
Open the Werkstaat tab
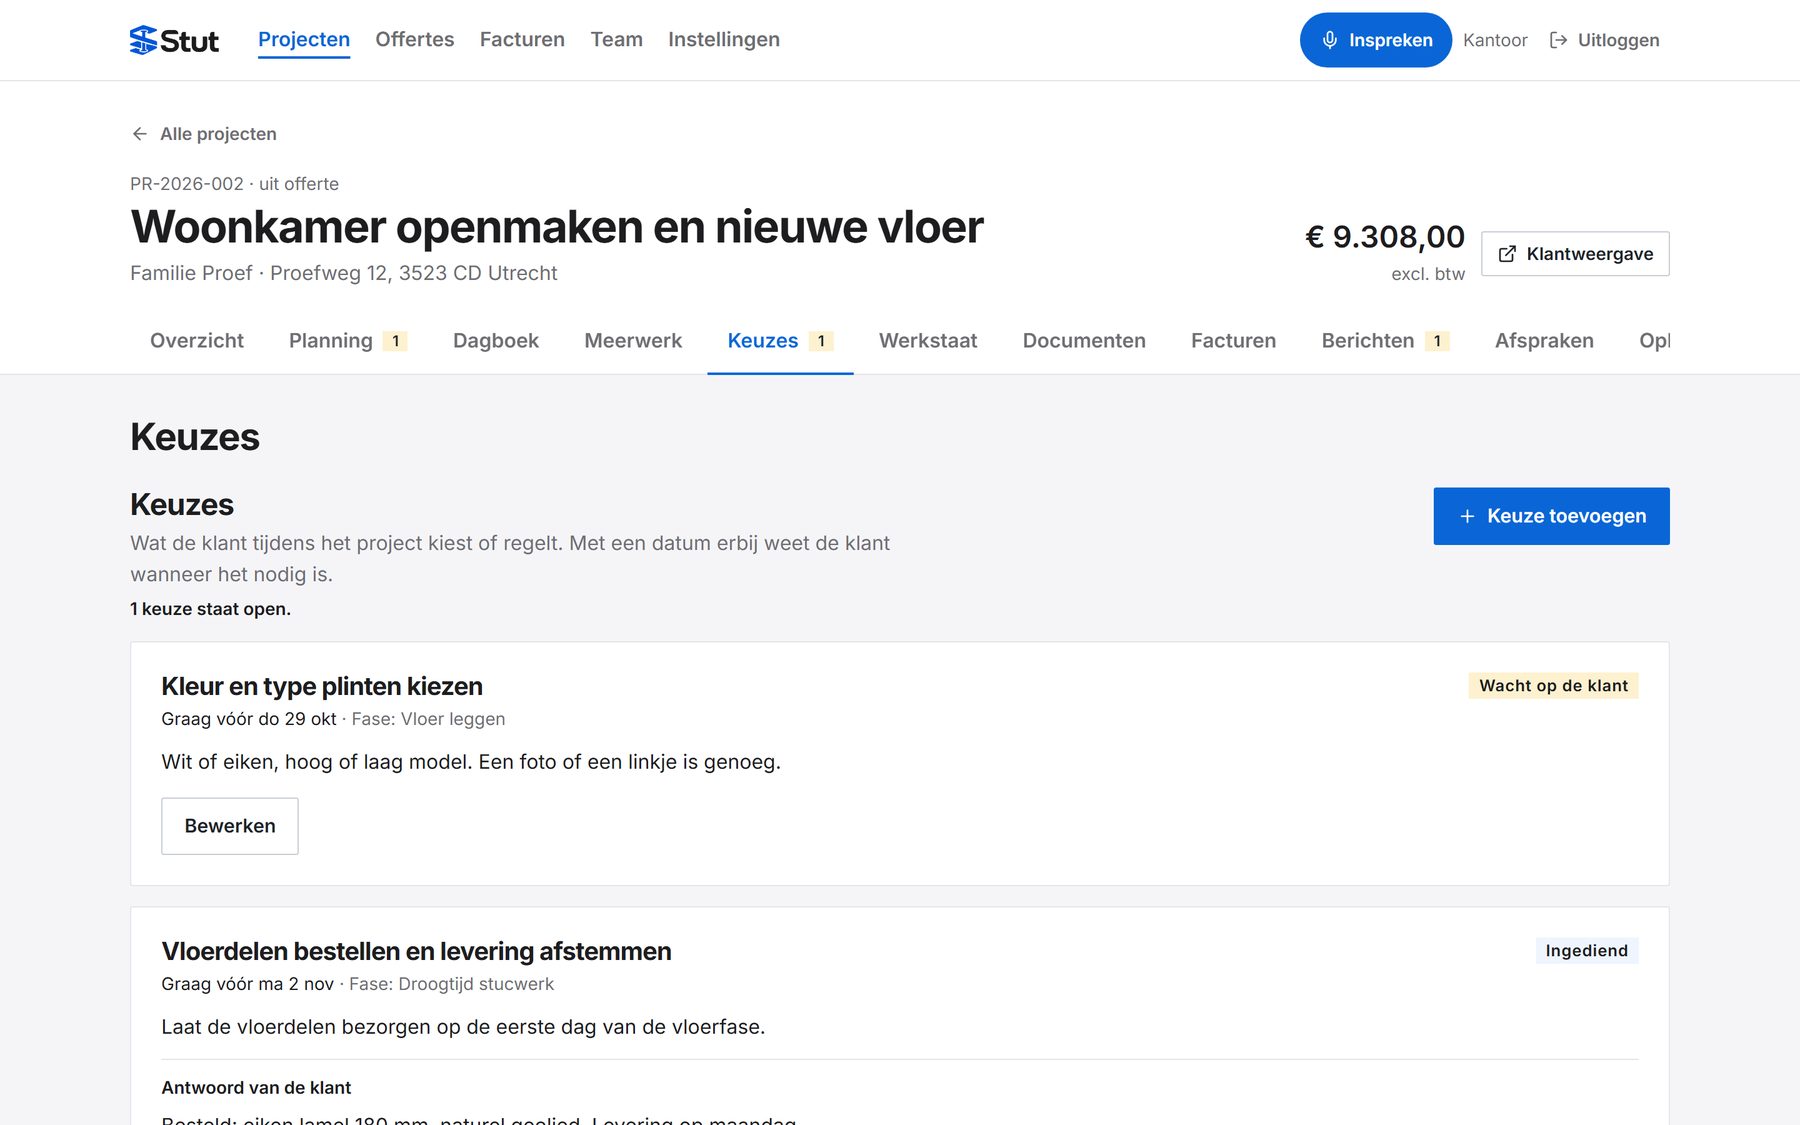[x=928, y=341]
